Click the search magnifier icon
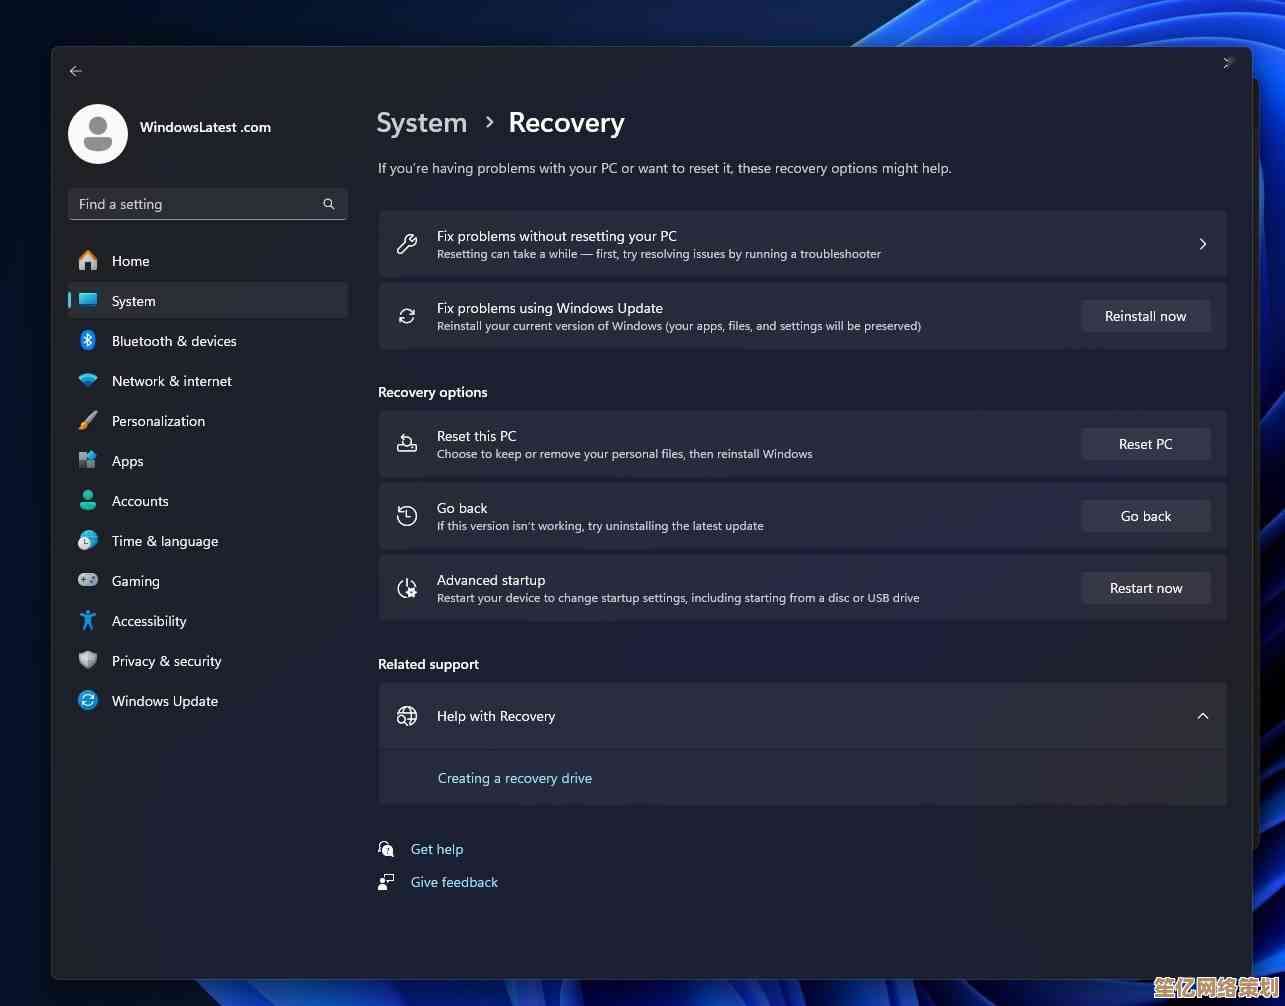 pos(328,204)
